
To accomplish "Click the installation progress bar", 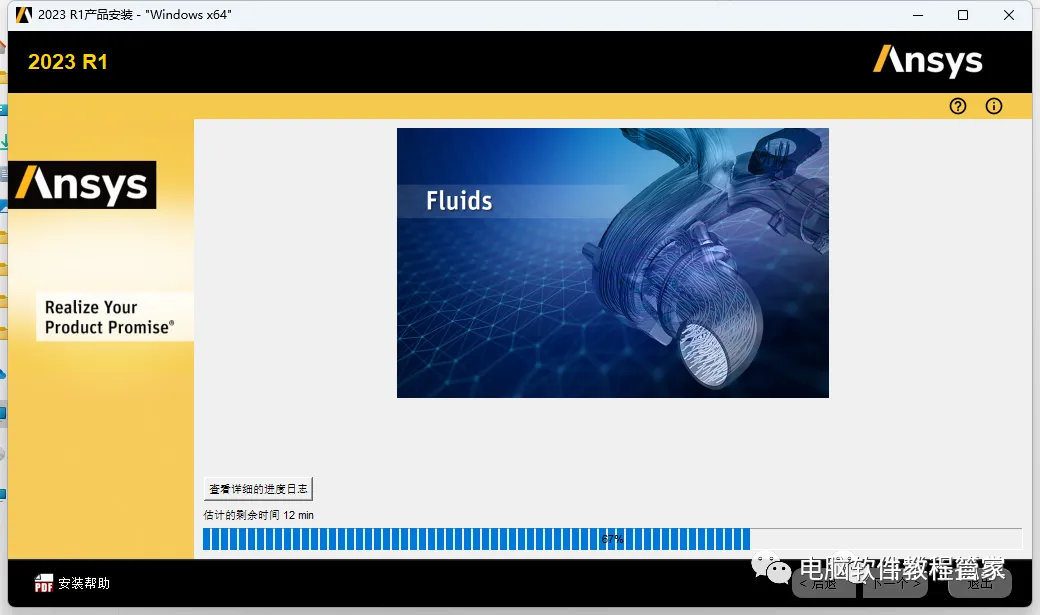I will click(x=612, y=539).
